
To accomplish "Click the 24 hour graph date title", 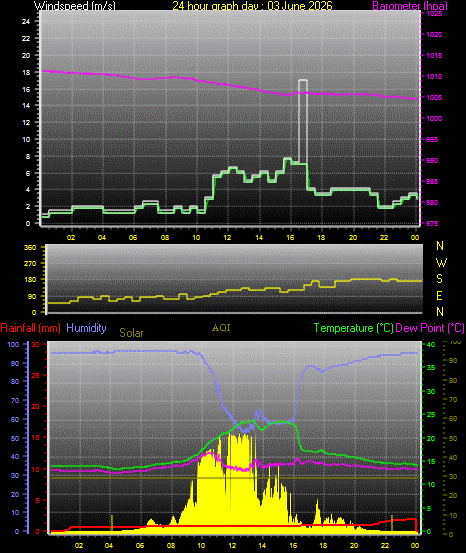I will point(252,6).
